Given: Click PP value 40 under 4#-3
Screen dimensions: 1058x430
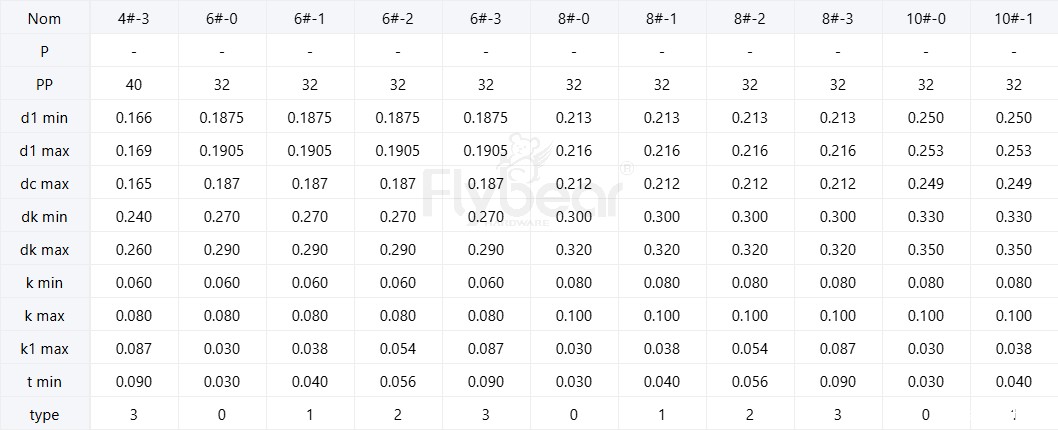Looking at the screenshot, I should pyautogui.click(x=134, y=85).
